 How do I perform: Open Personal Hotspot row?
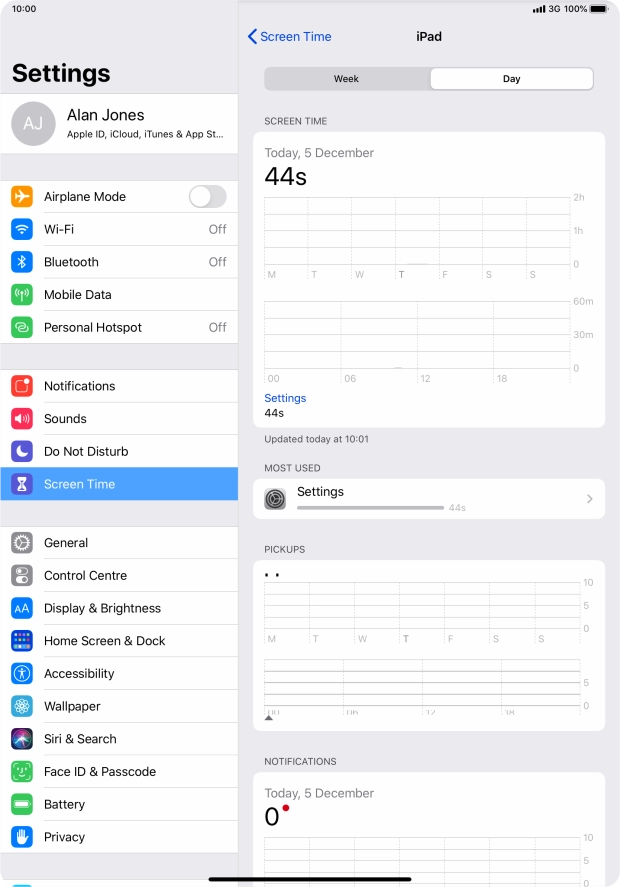119,328
